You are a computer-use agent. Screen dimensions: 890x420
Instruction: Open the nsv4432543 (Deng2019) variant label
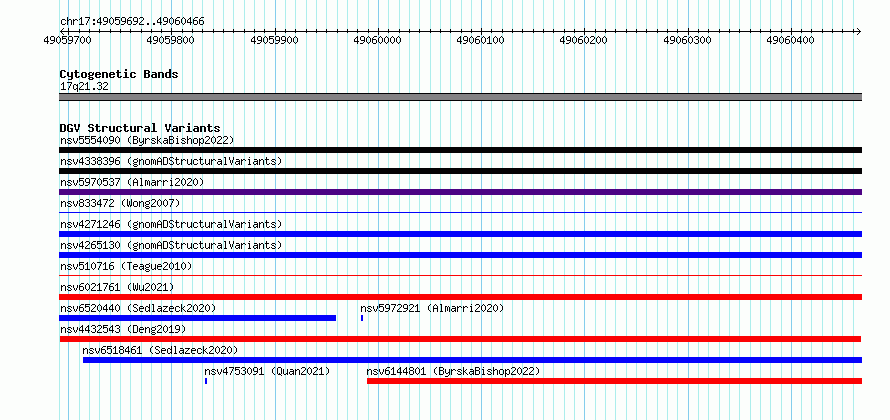click(x=123, y=329)
